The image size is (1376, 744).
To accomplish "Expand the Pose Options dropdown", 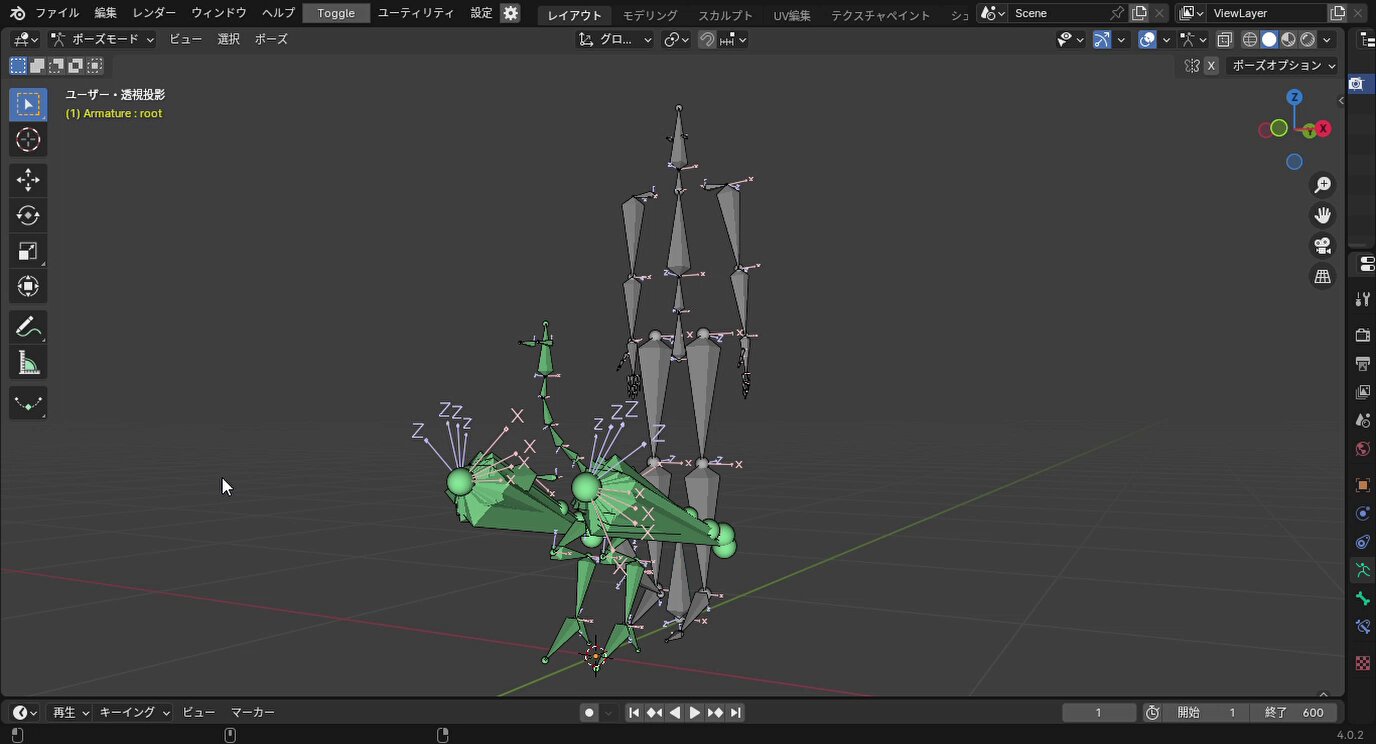I will [1283, 66].
